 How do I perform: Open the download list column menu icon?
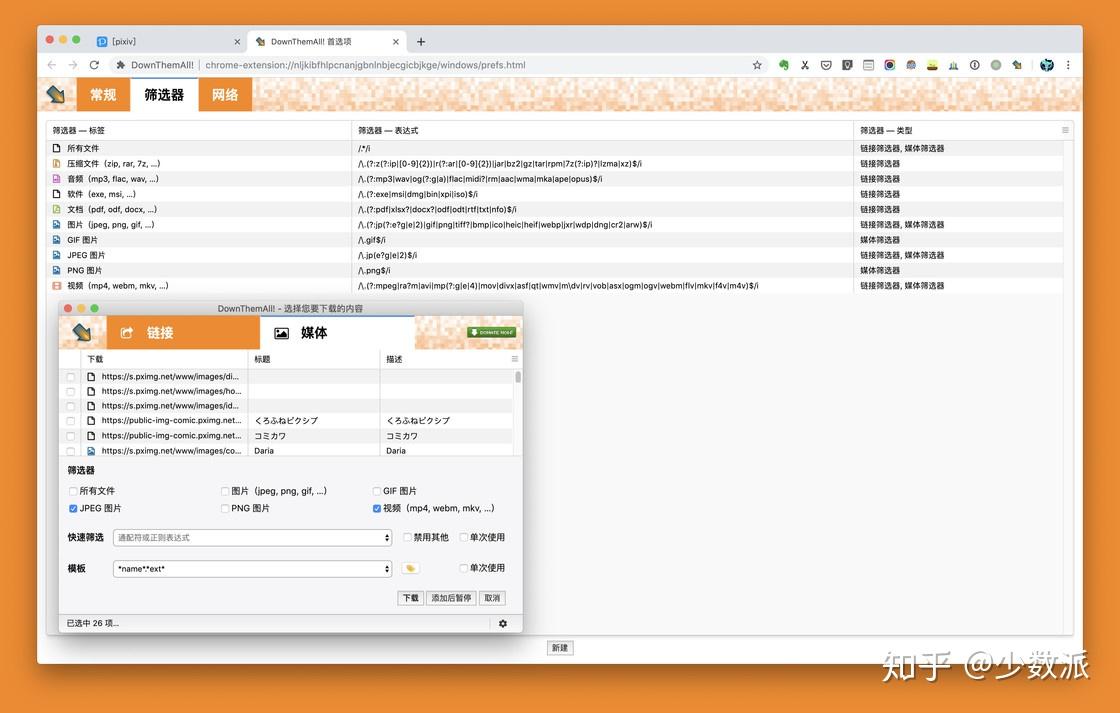click(514, 359)
